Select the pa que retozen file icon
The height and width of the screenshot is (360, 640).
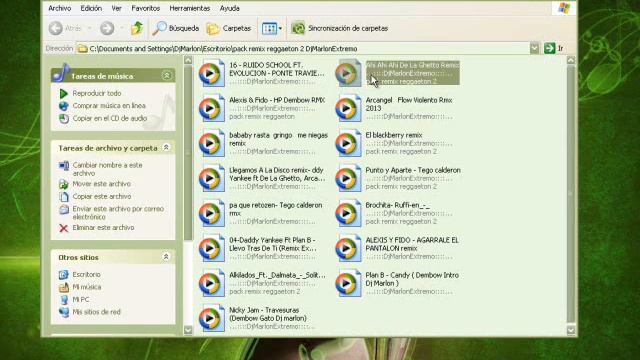pos(211,213)
